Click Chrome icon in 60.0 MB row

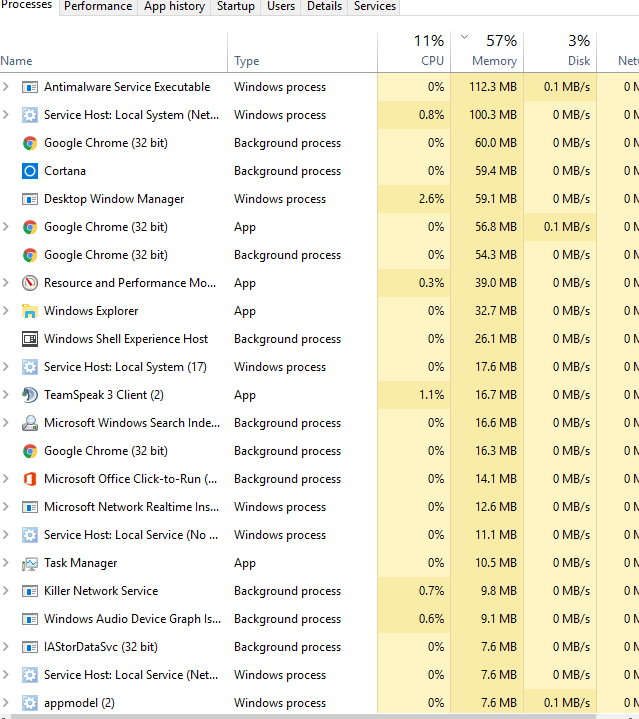(30, 143)
